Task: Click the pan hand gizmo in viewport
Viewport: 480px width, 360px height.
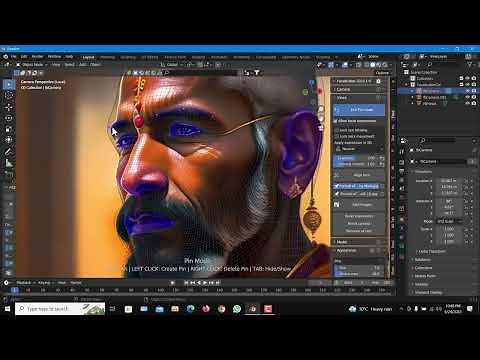Action: (321, 118)
